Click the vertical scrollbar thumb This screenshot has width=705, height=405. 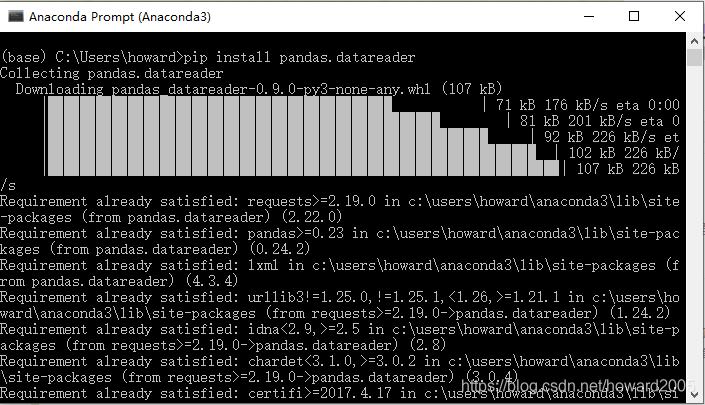click(694, 58)
